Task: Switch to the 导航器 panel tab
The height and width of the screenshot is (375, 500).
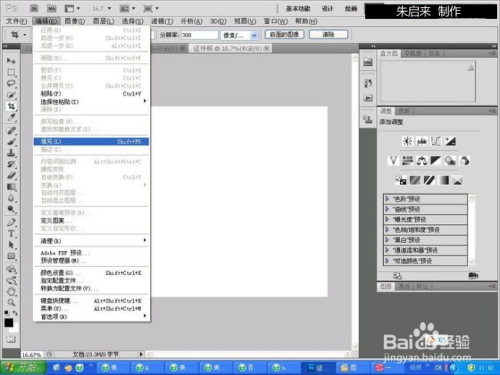Action: pos(413,53)
